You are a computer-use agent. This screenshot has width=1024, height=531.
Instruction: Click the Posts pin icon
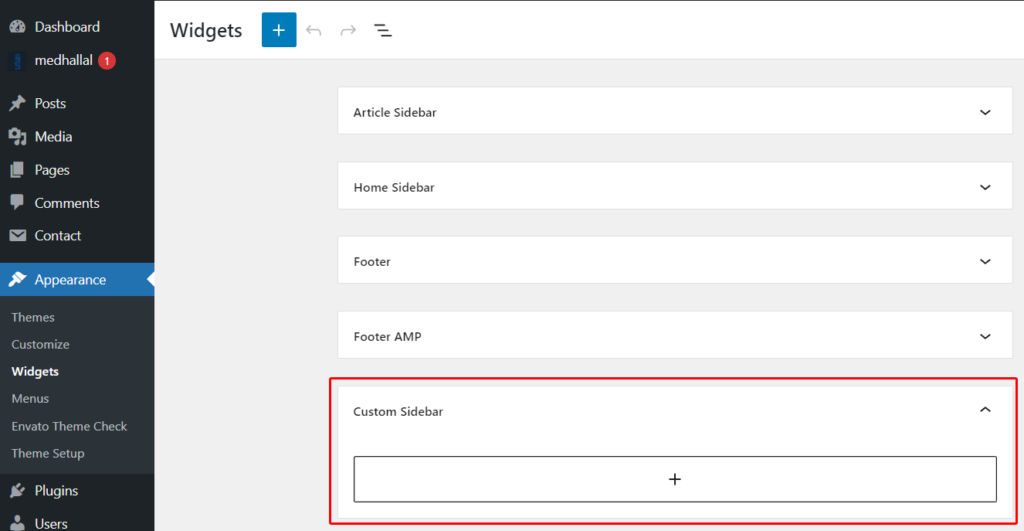coord(18,103)
